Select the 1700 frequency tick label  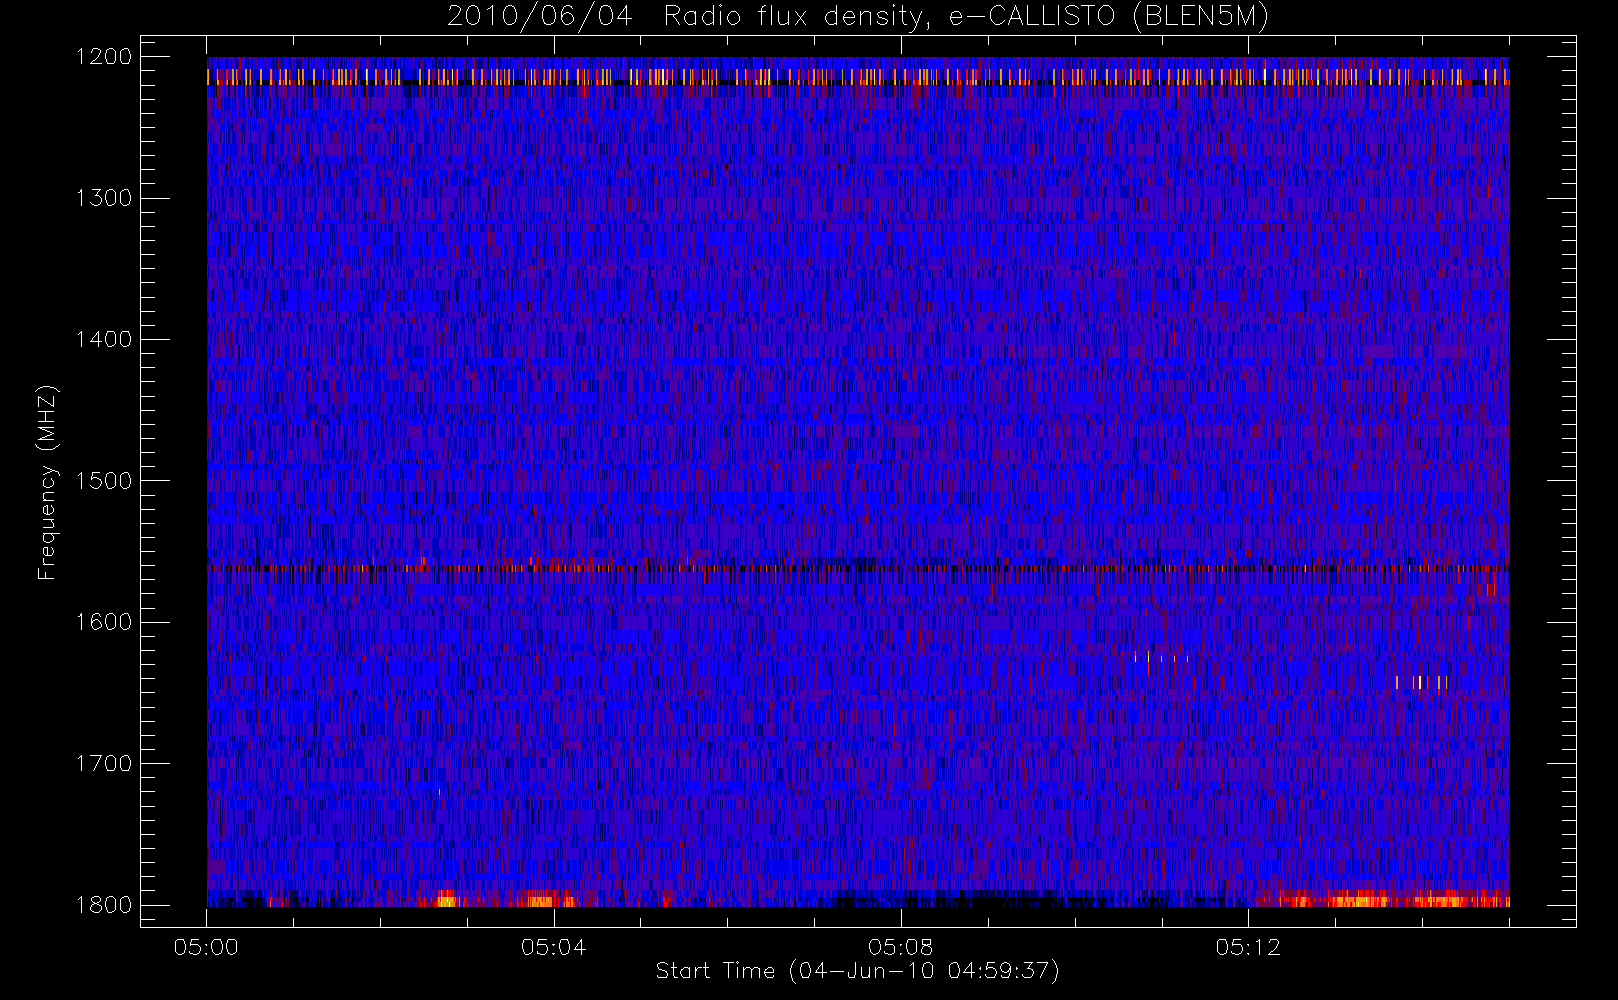tap(105, 763)
